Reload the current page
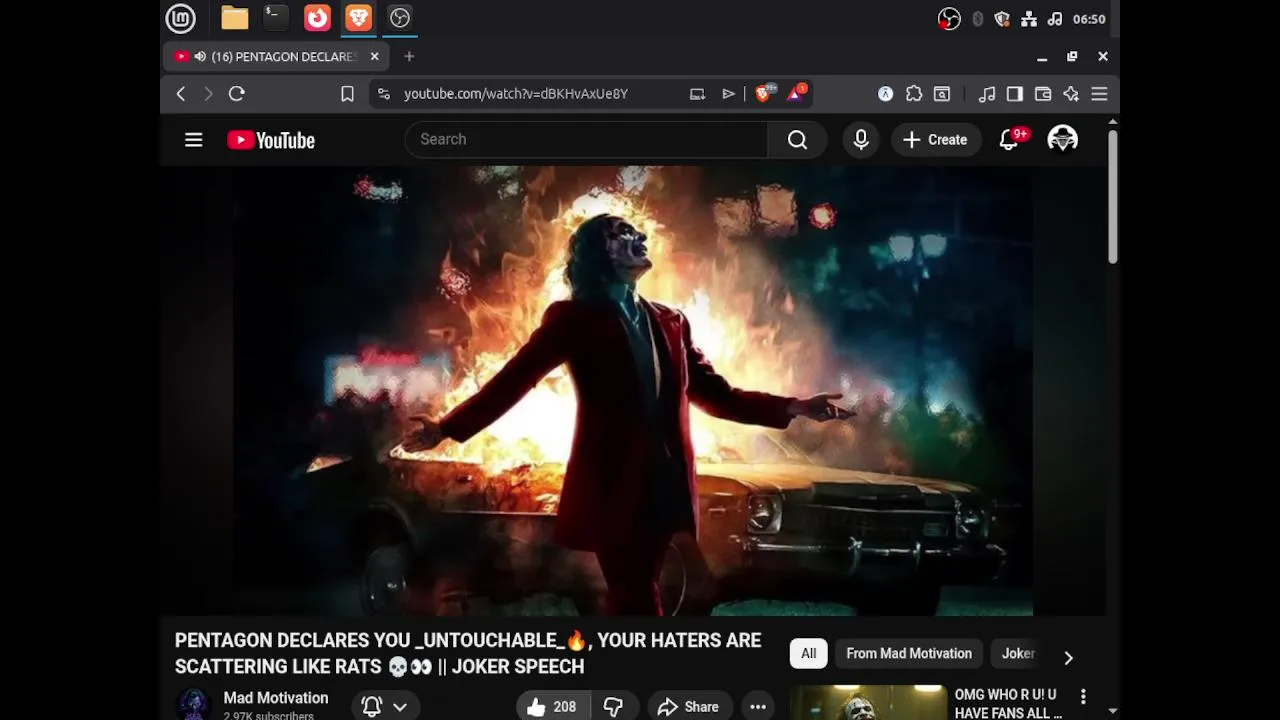1280x720 pixels. 236,94
